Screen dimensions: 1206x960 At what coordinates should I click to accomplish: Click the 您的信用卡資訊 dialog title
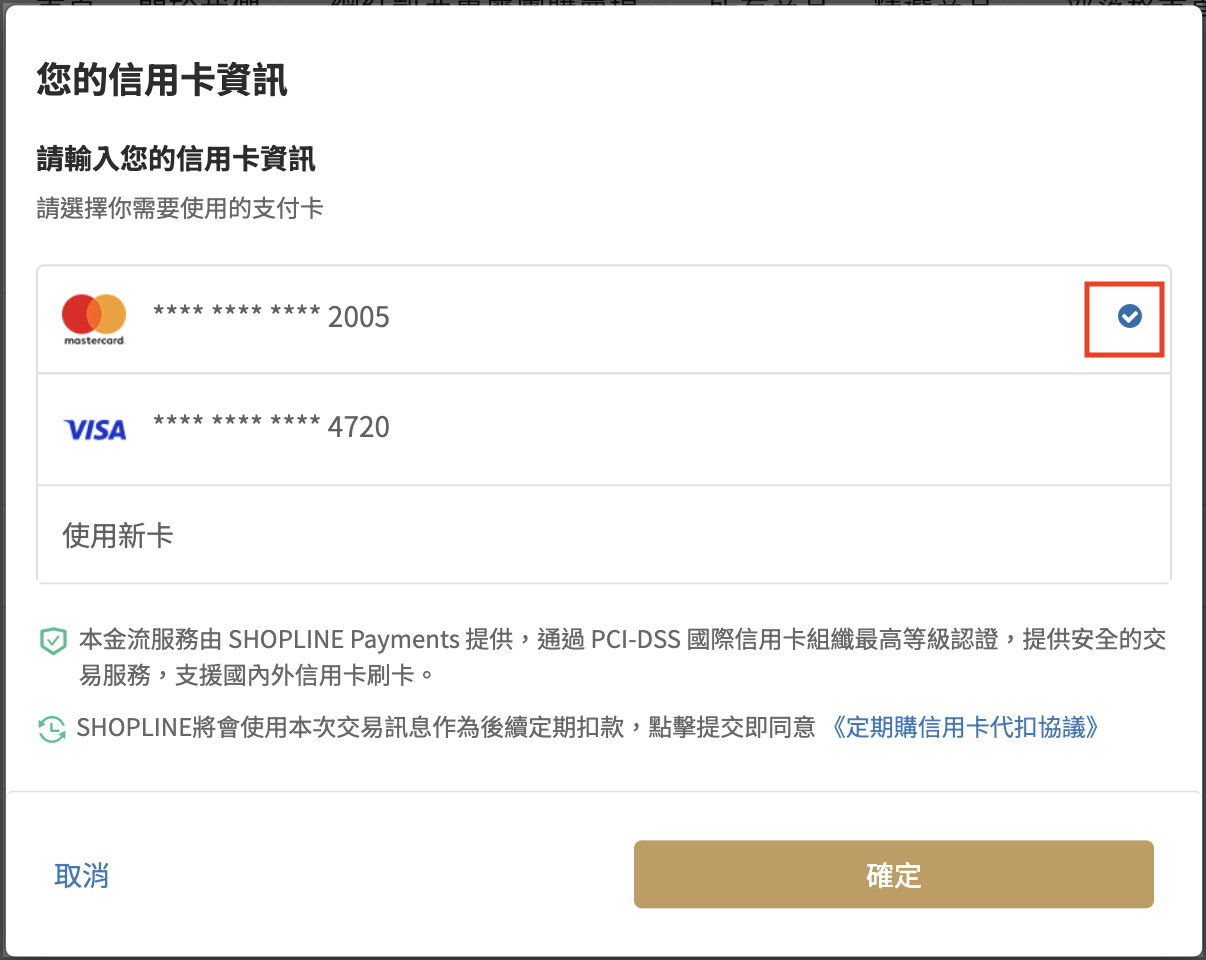tap(162, 79)
